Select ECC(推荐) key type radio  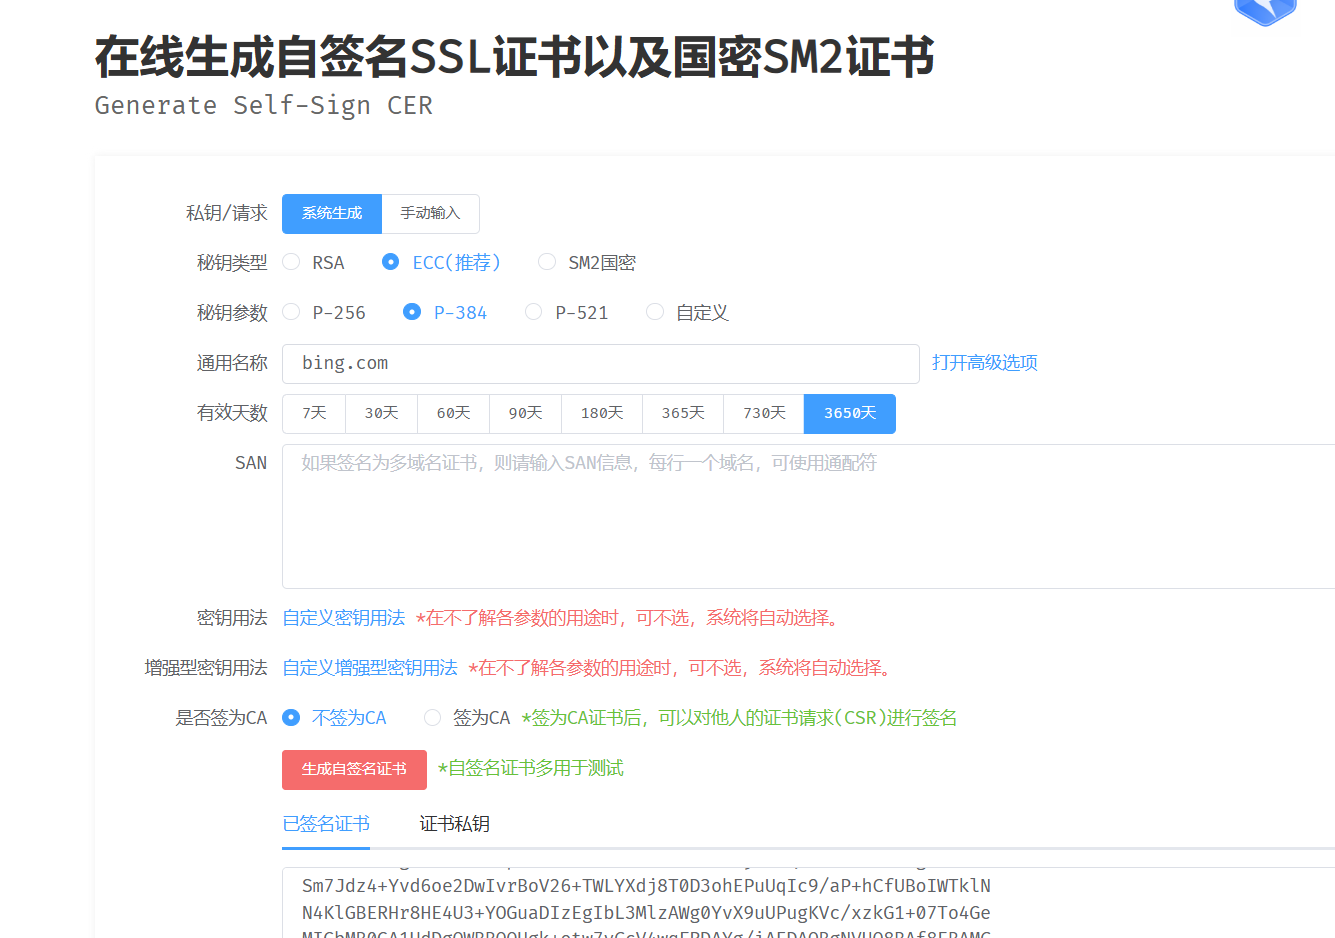coord(441,262)
